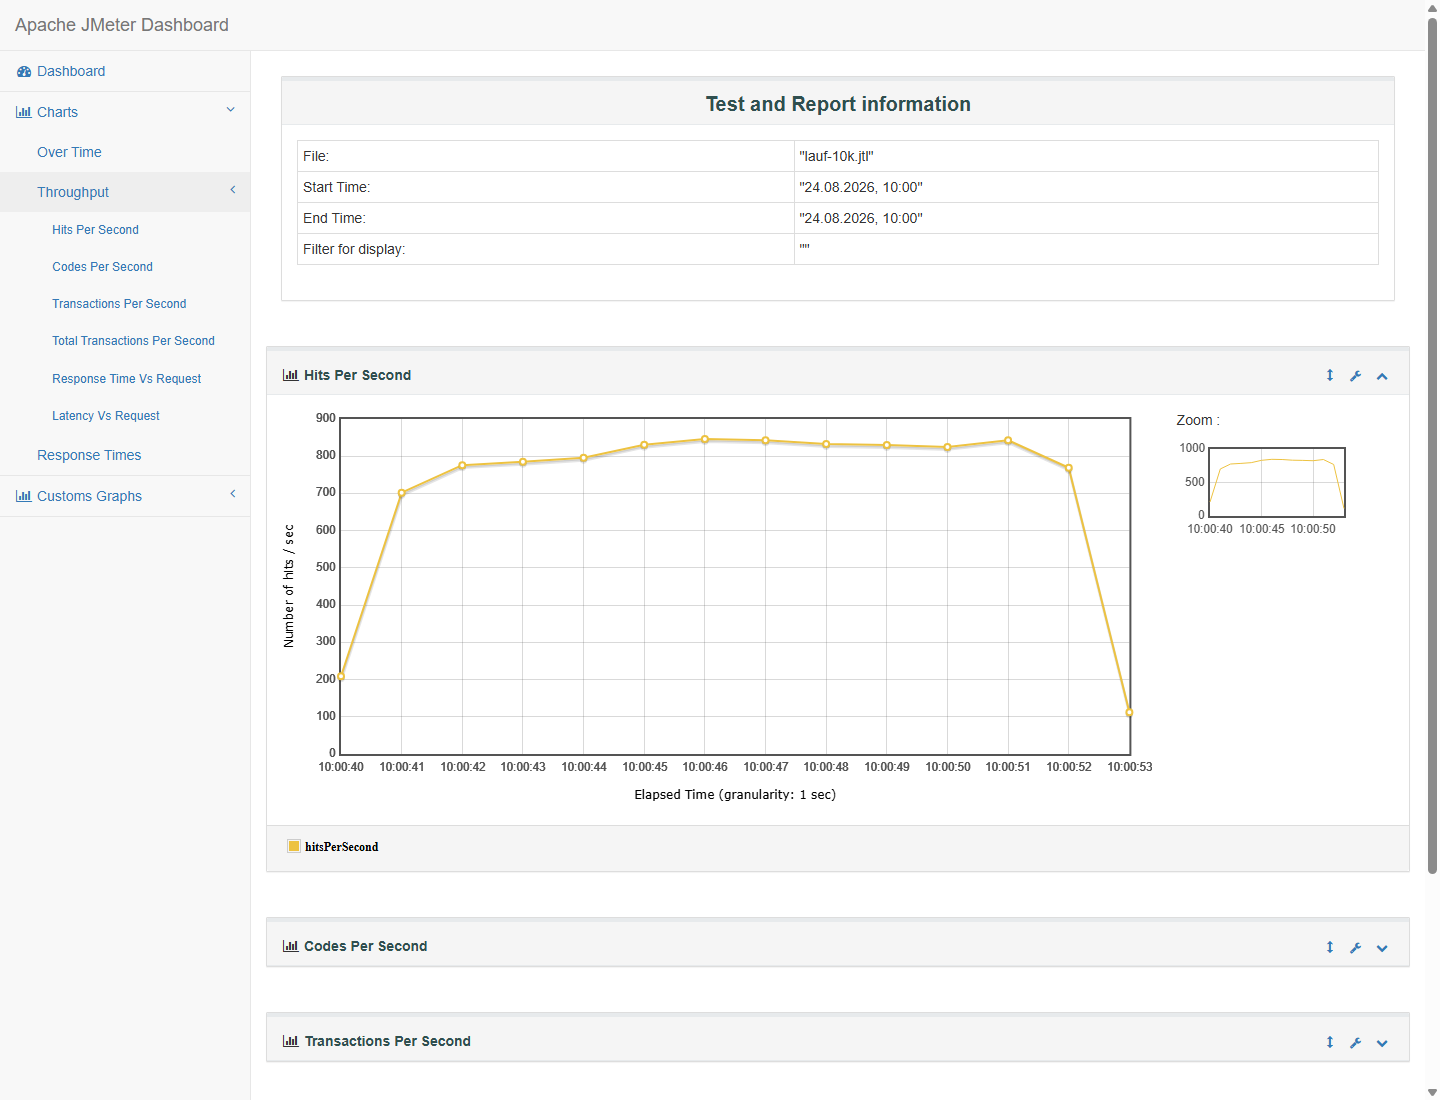The height and width of the screenshot is (1100, 1440).
Task: Click the file name "lauf-10k.jtl" cell
Action: pos(1086,156)
